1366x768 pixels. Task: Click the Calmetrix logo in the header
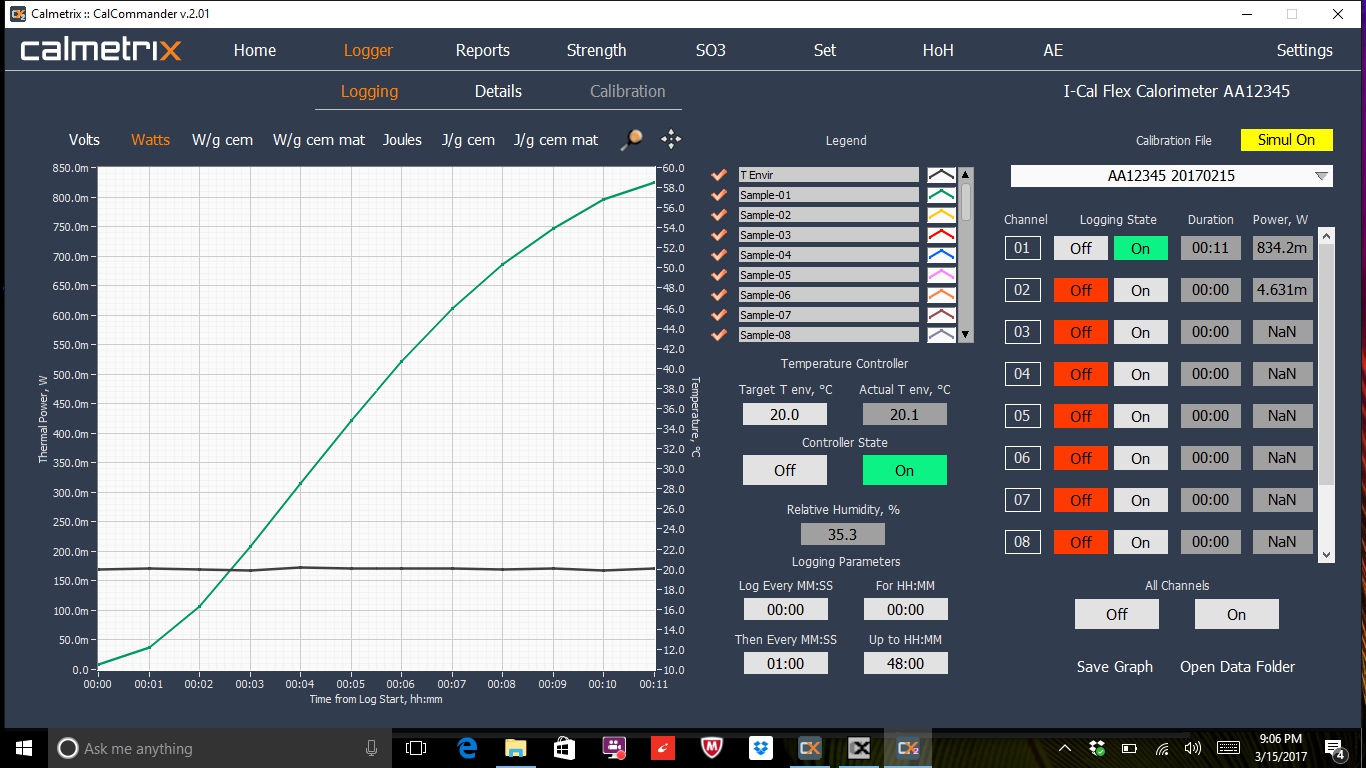coord(101,50)
